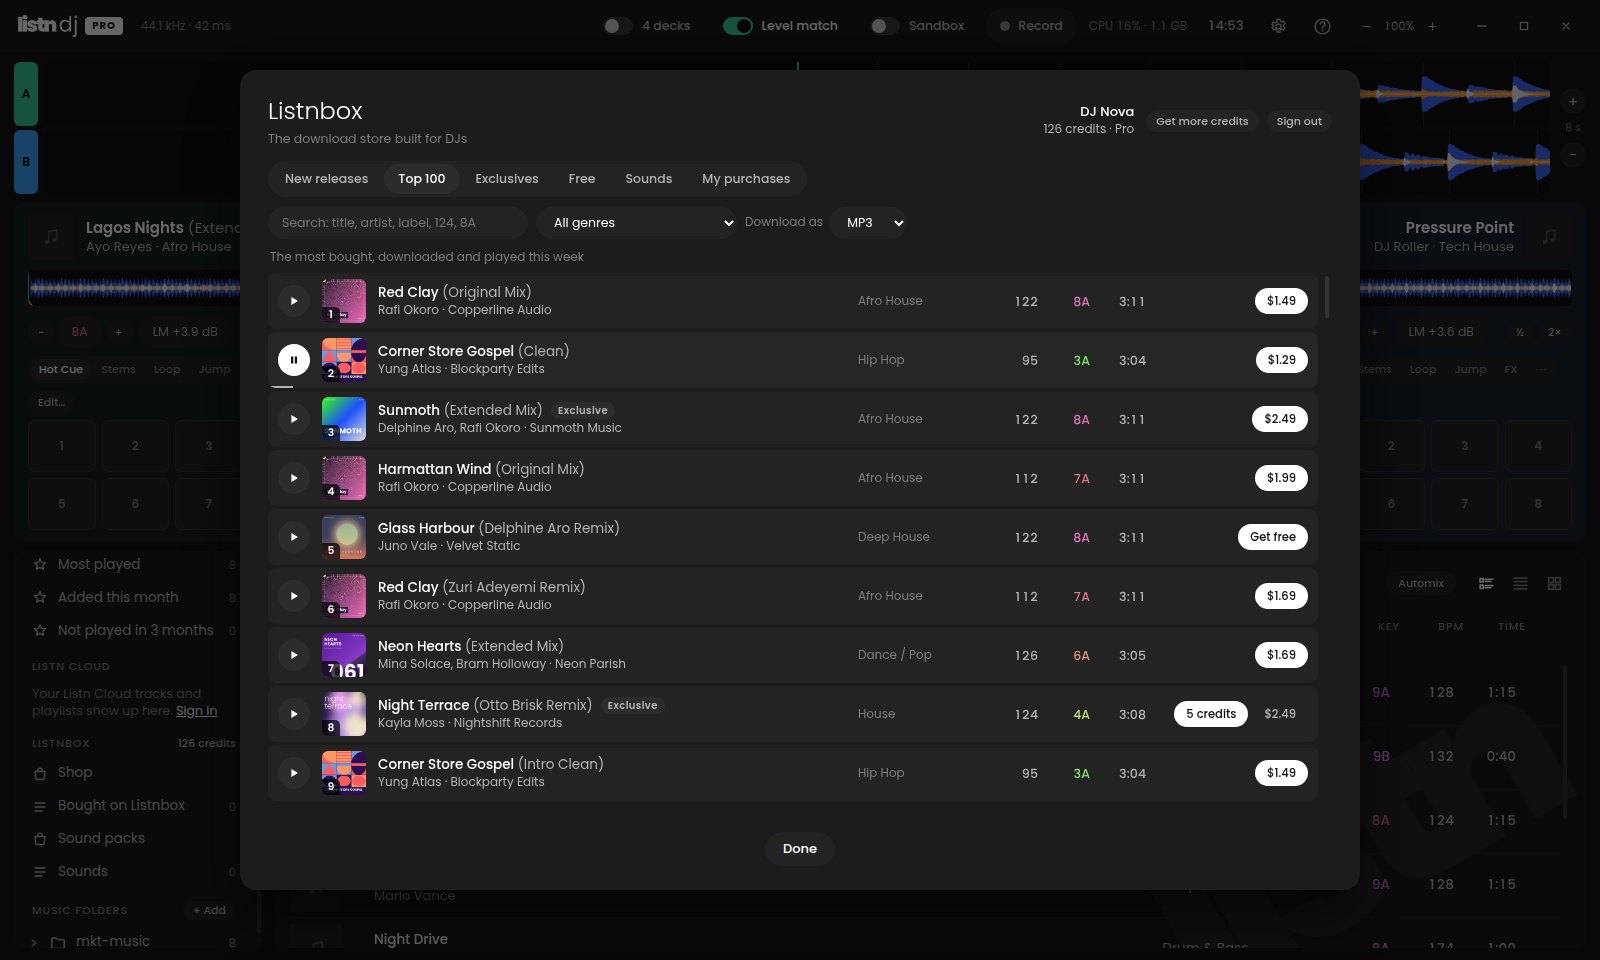Click the Sound packs sidebar icon
This screenshot has height=960, width=1600.
point(40,839)
